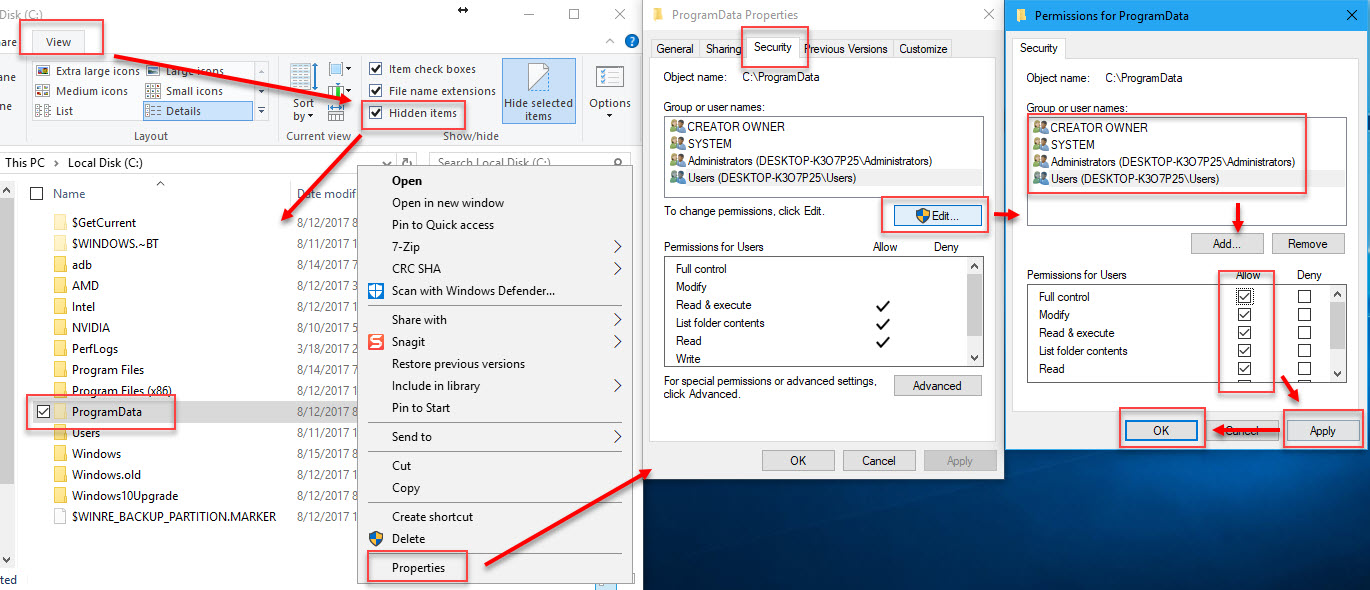This screenshot has height=590, width=1370.
Task: Uncheck Allow Full control for Users
Action: (x=1245, y=296)
